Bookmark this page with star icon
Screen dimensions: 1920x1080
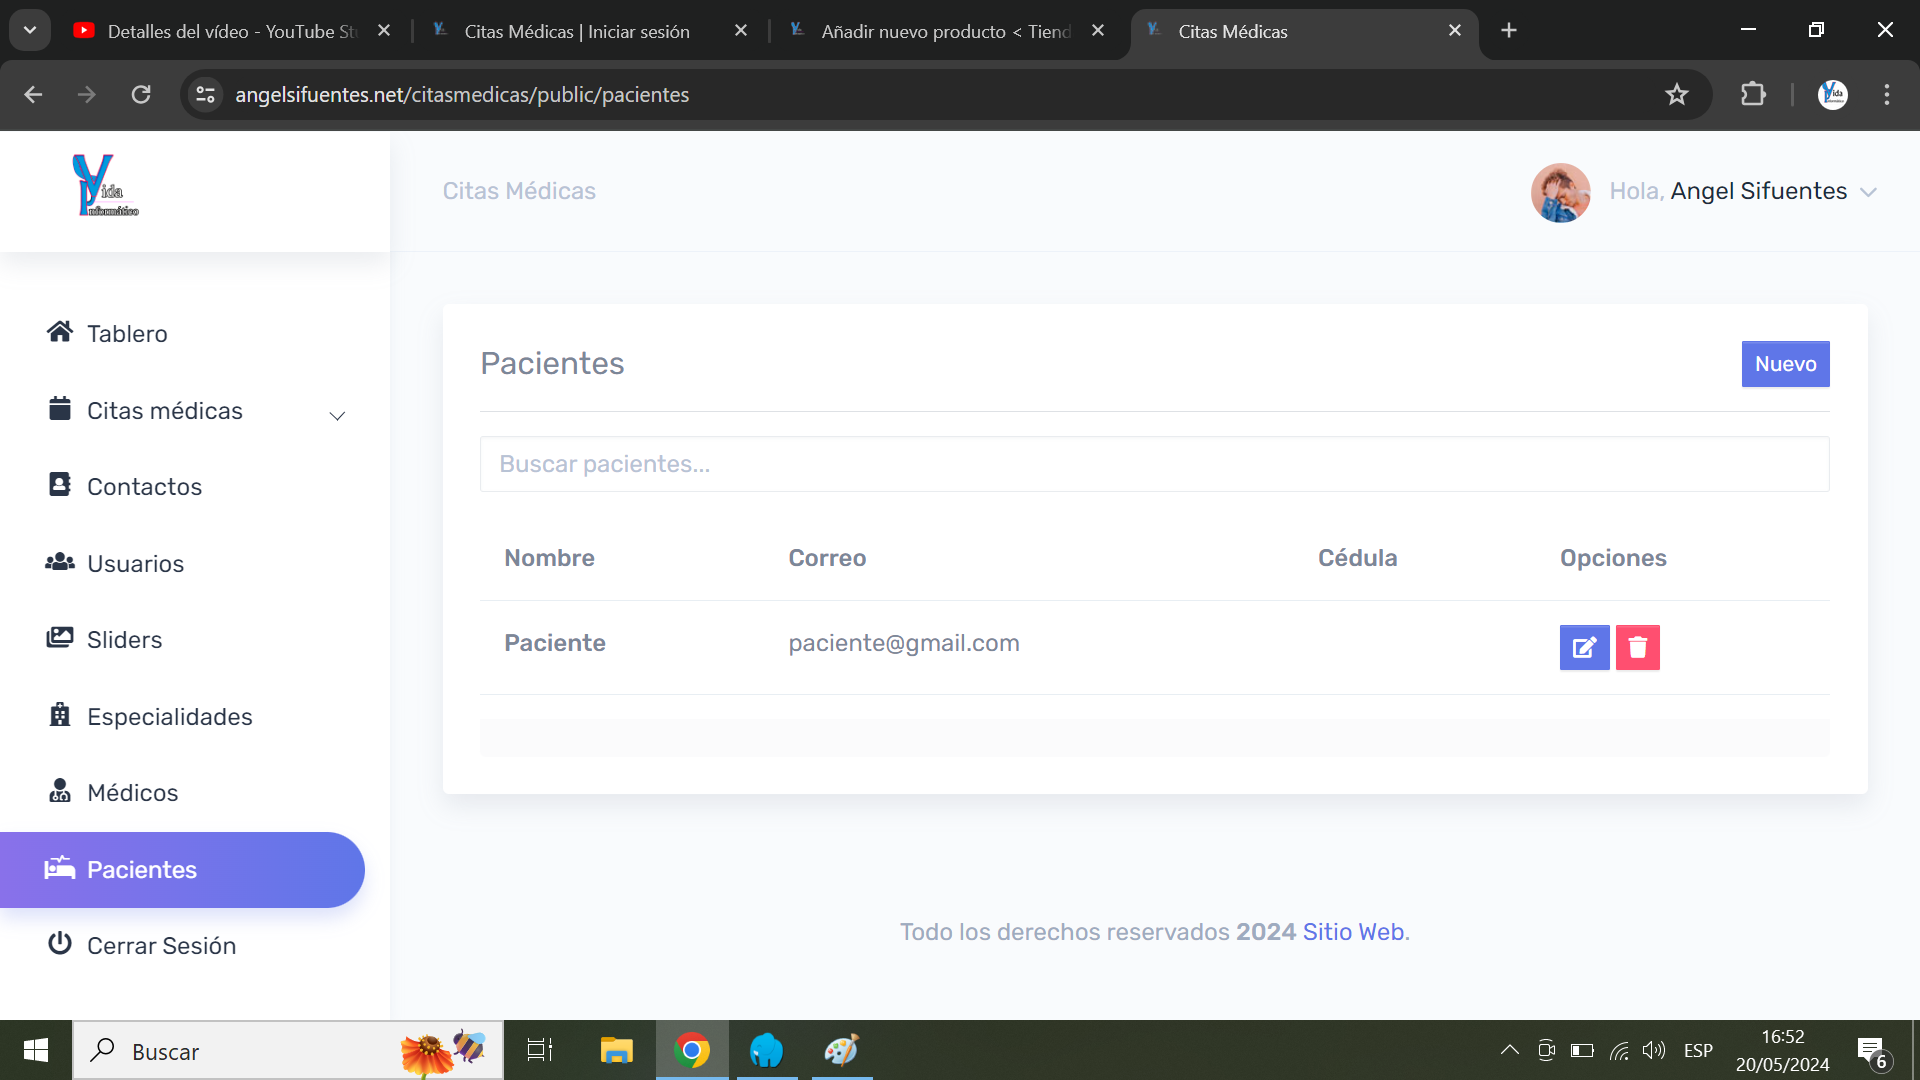[1677, 94]
